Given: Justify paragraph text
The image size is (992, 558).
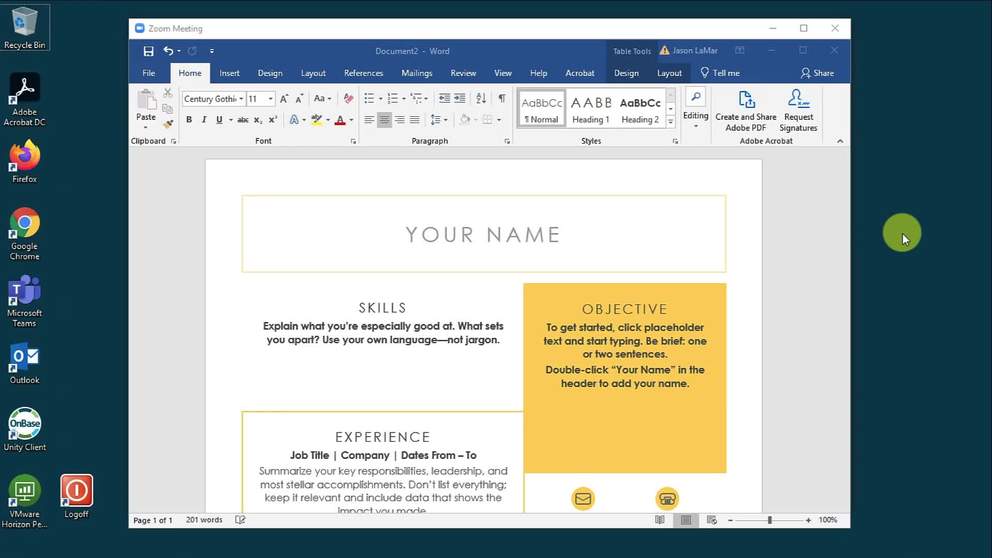Looking at the screenshot, I should [414, 120].
